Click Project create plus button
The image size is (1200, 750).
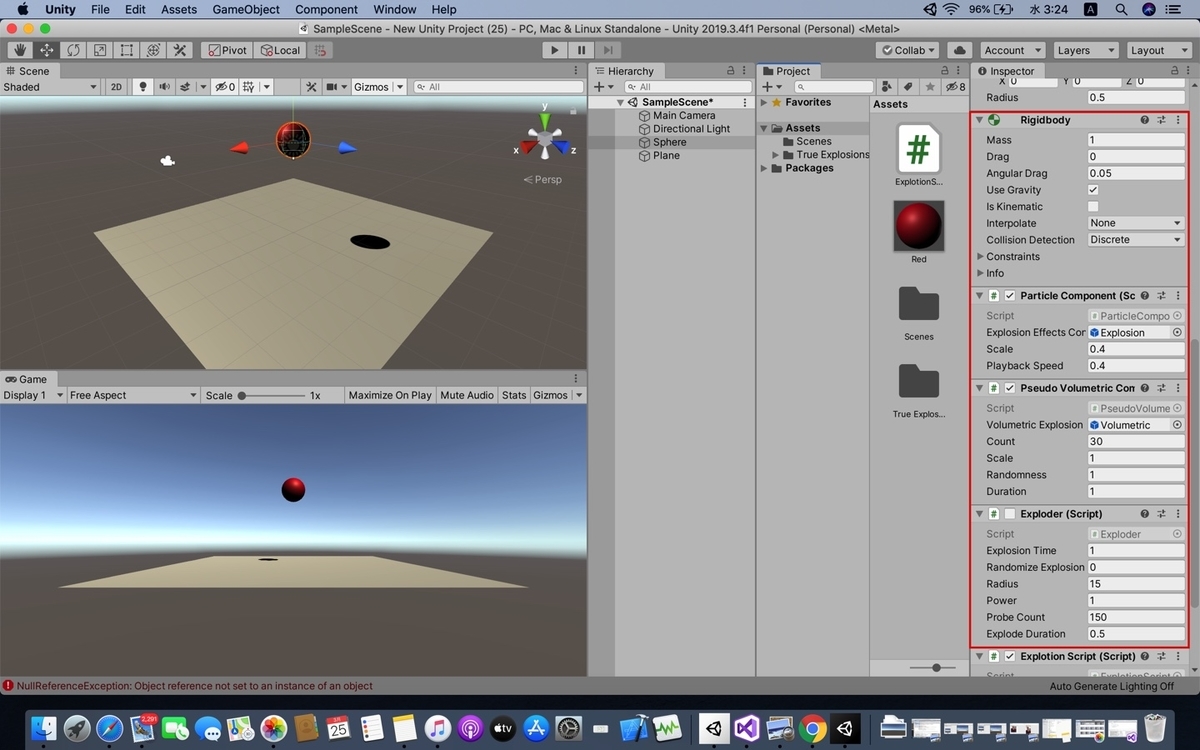tap(767, 87)
